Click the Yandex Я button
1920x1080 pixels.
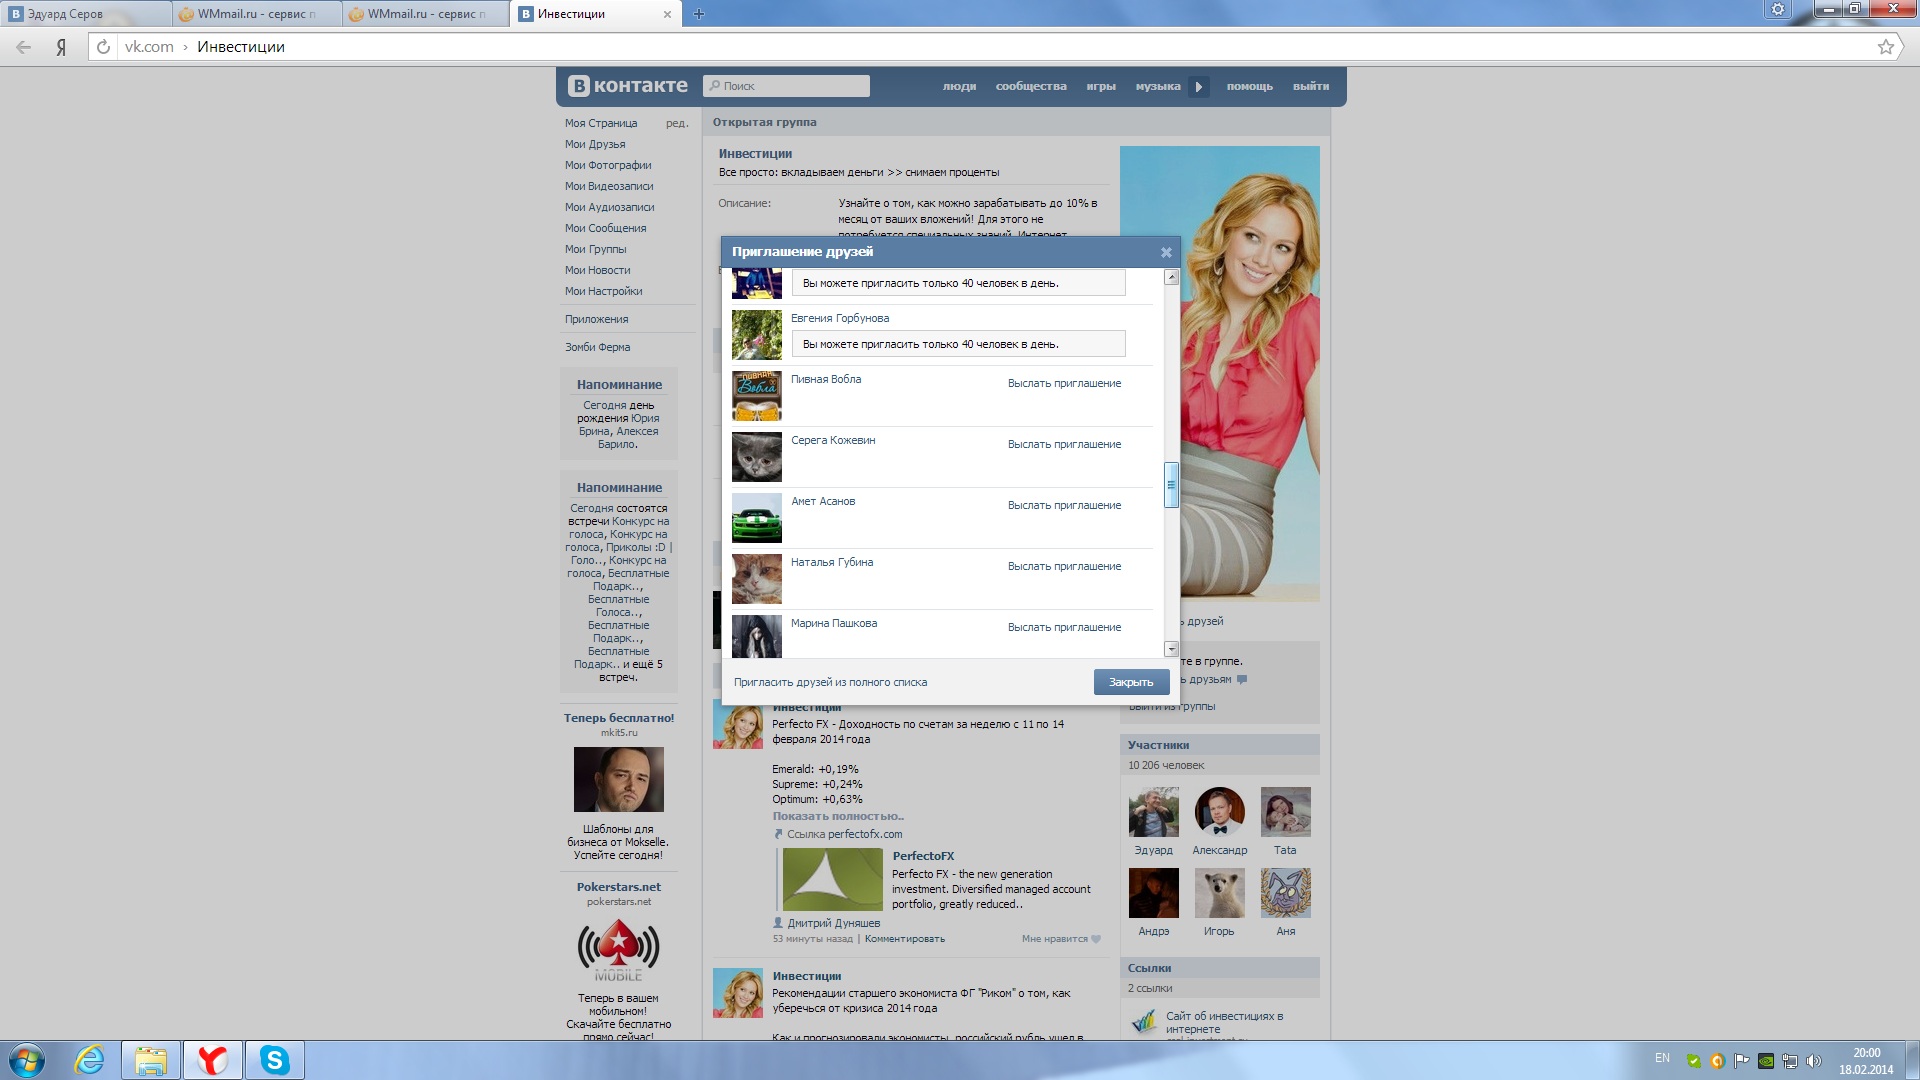pos(62,47)
